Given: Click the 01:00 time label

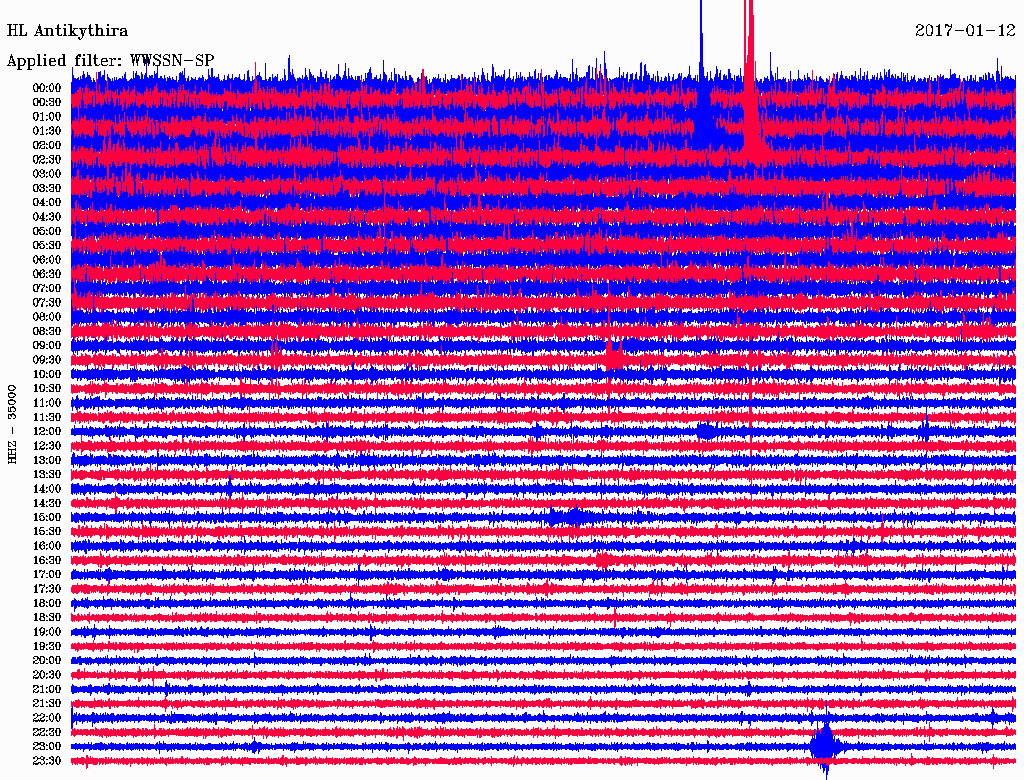Looking at the screenshot, I should coord(47,116).
